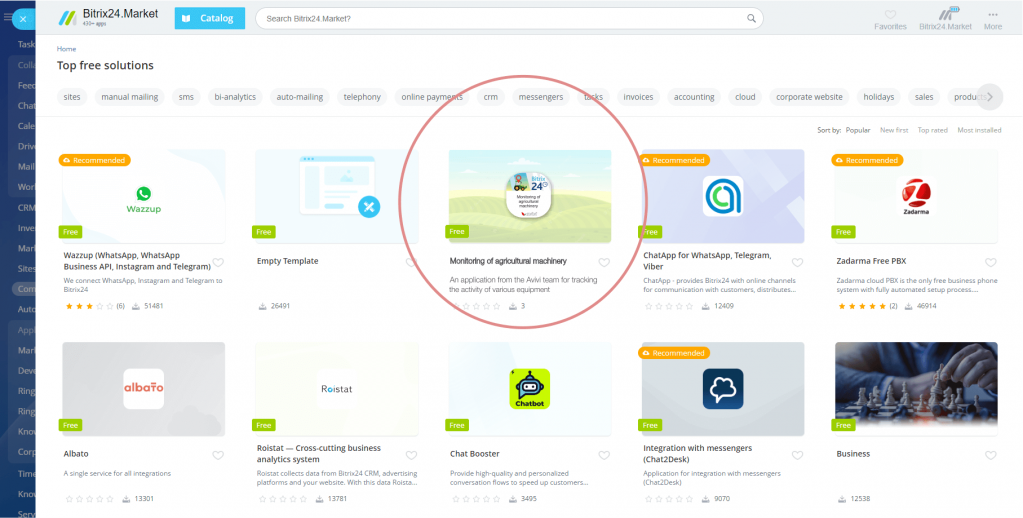Open Chat Booster title link
Image resolution: width=1023 pixels, height=518 pixels.
(x=475, y=453)
